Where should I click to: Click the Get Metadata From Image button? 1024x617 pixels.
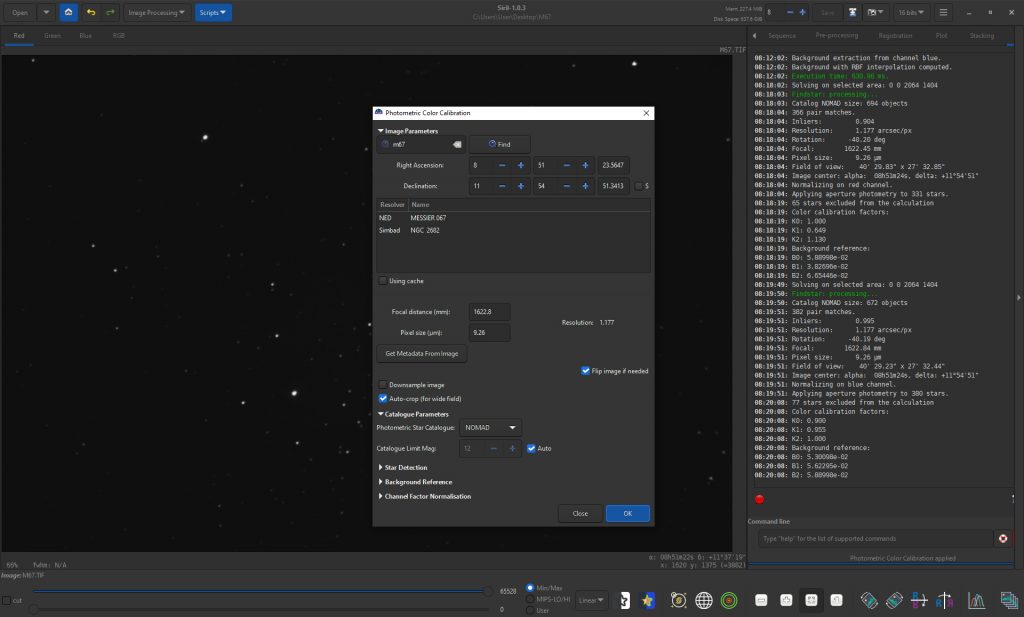pos(421,353)
